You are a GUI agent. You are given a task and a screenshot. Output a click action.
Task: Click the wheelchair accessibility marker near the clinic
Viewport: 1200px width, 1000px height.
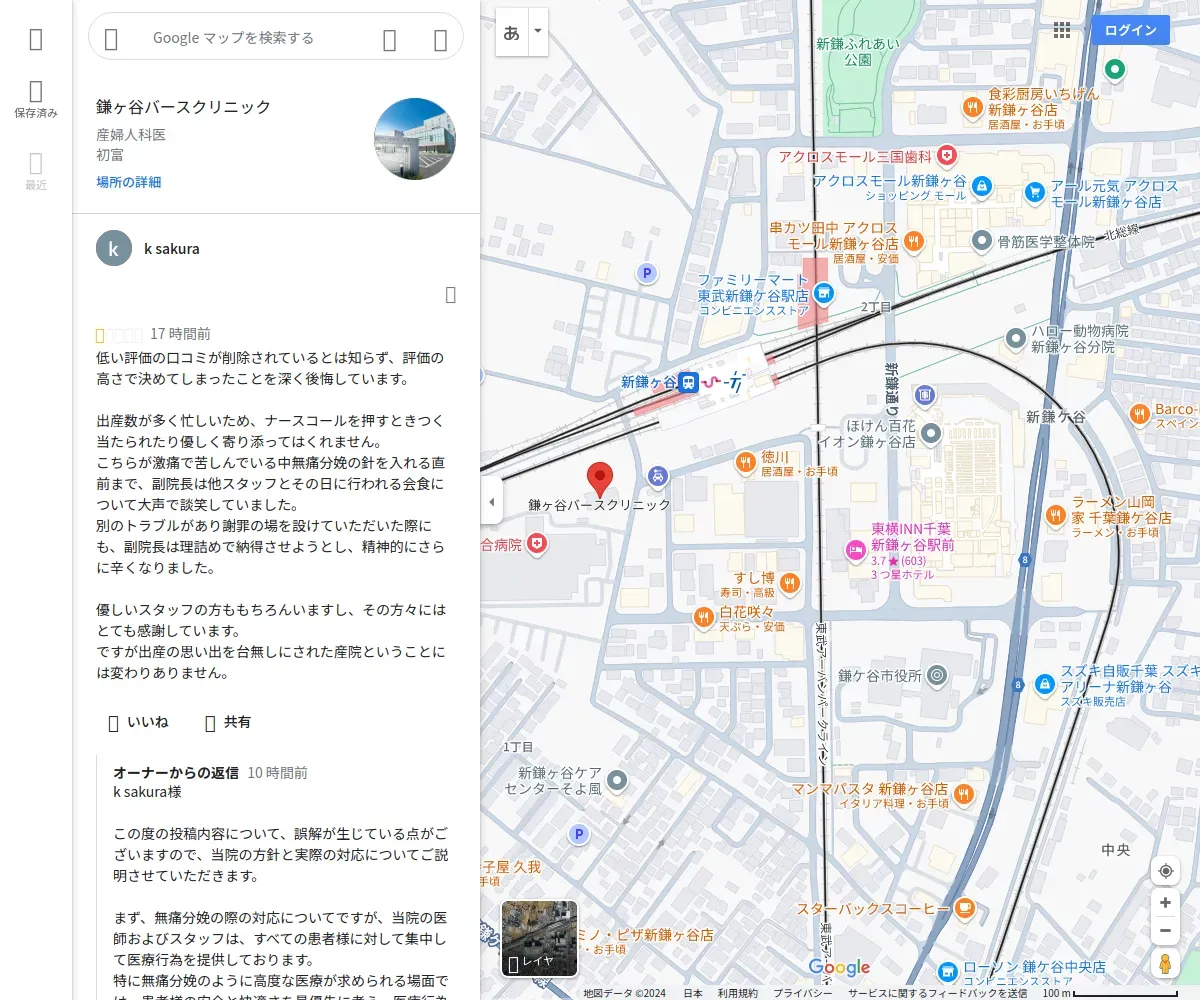657,476
